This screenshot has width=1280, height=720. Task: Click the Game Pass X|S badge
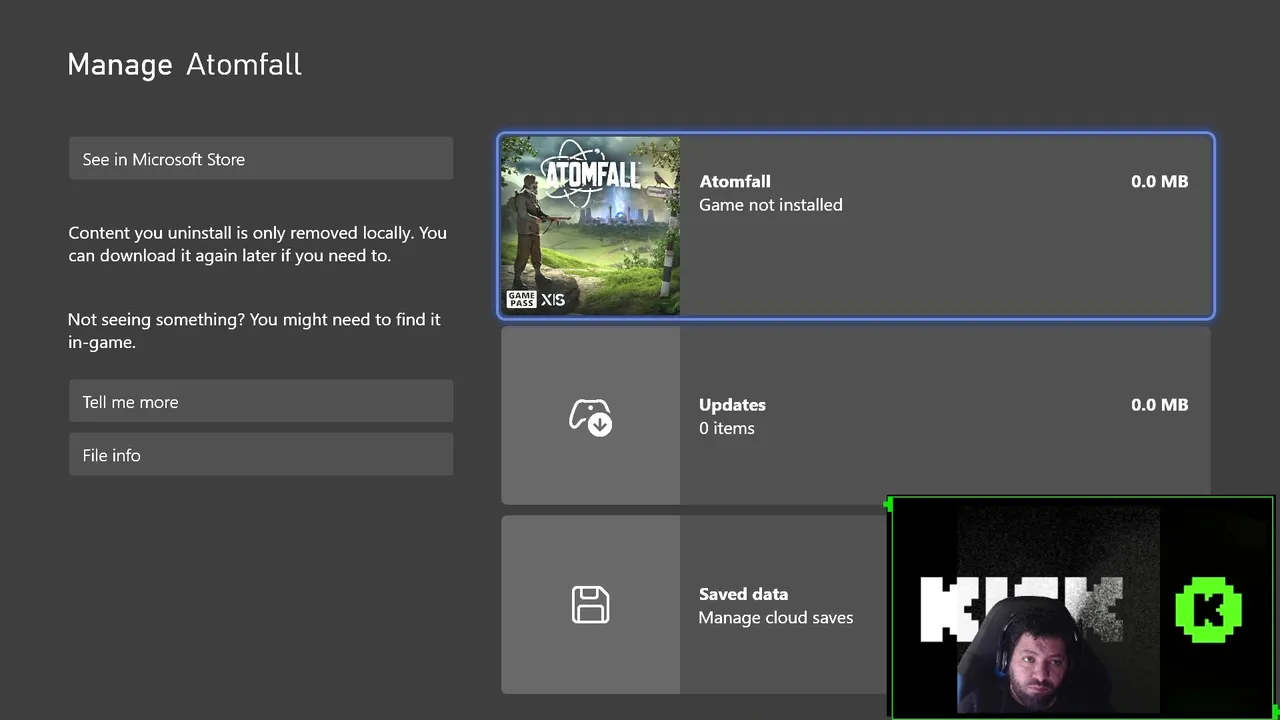[535, 299]
